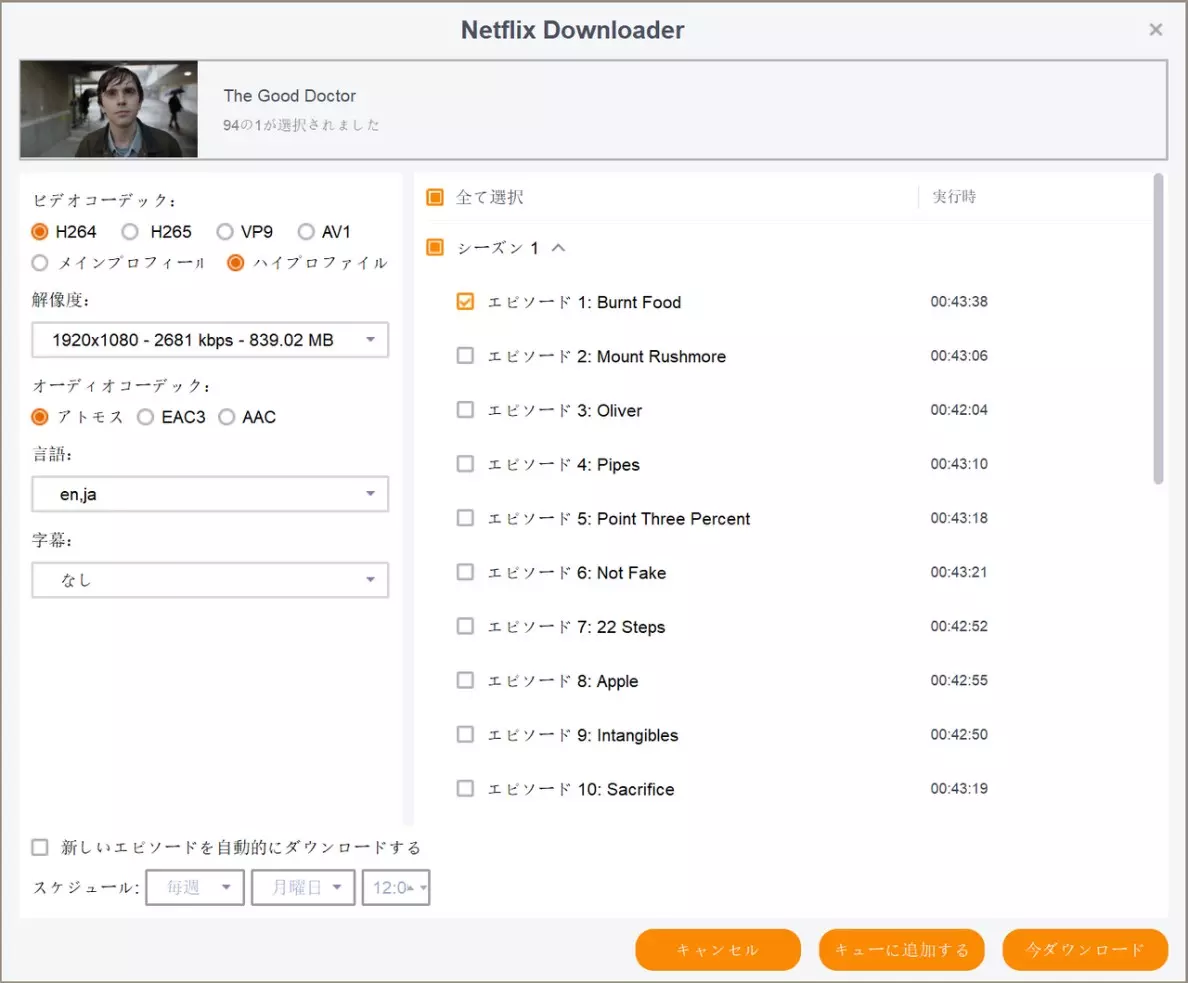Collapse シーズン 1 with chevron arrow

pos(558,248)
